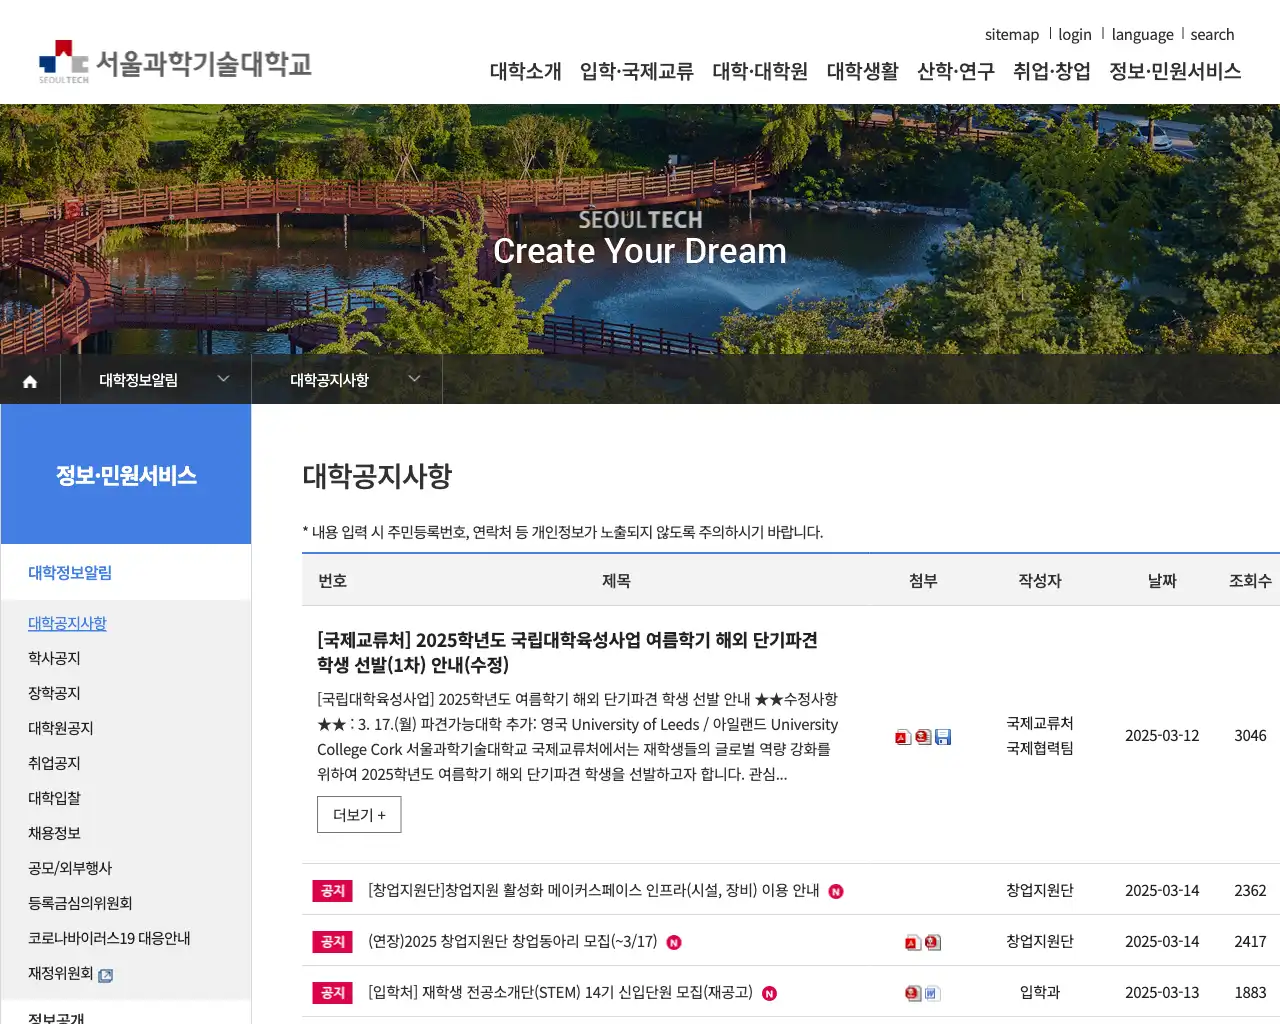The image size is (1280, 1024).
Task: Click the new badge on 전공소개단 notice
Action: (769, 993)
